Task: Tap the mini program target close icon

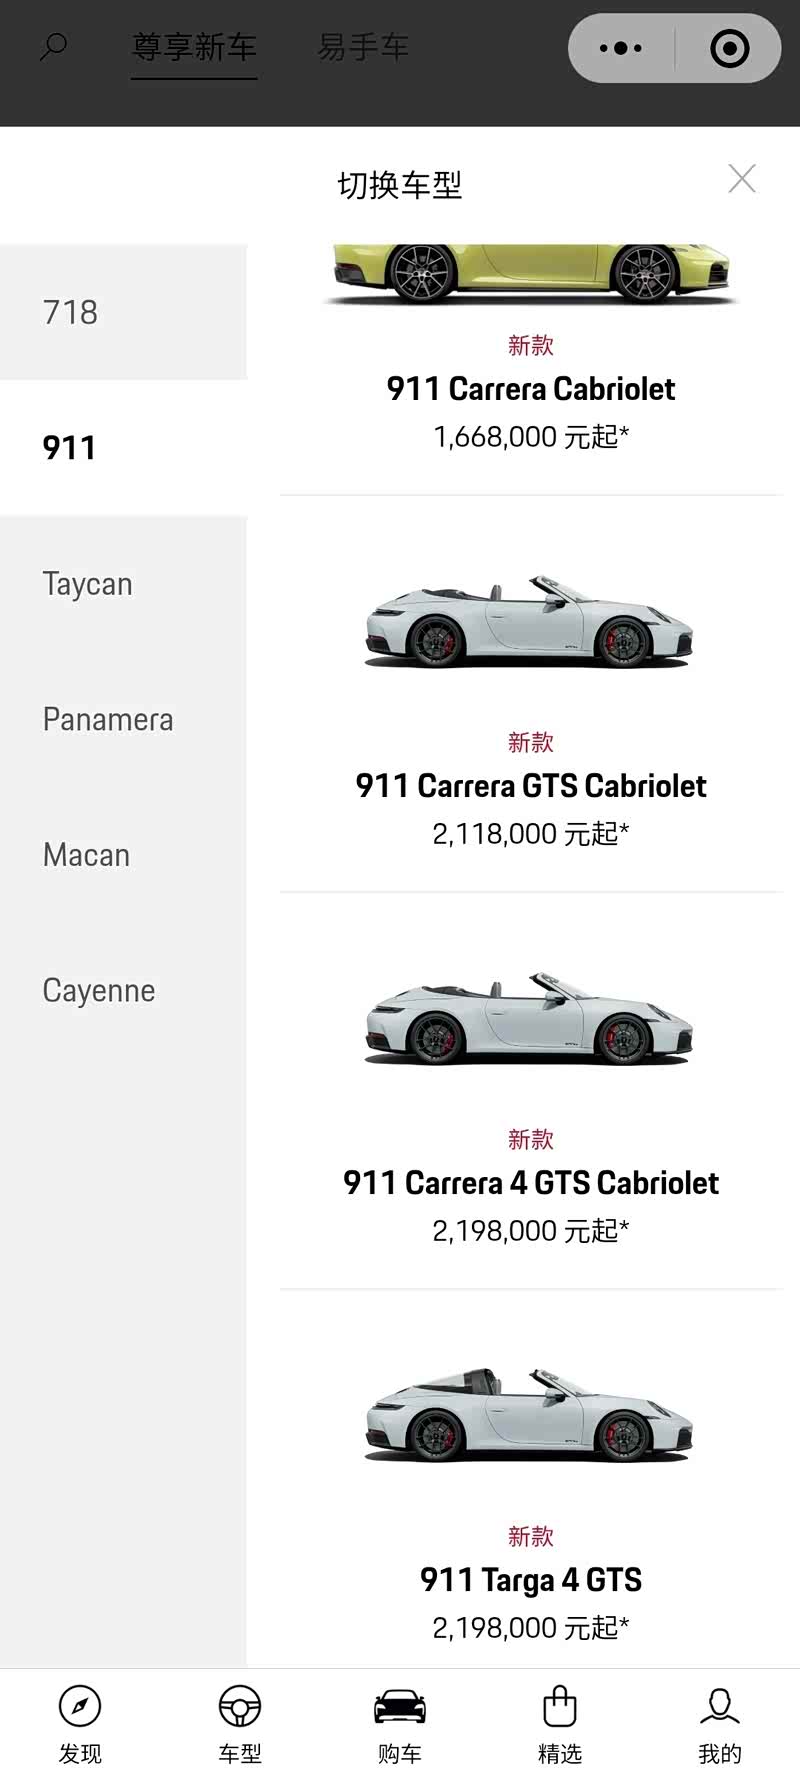Action: click(x=729, y=48)
